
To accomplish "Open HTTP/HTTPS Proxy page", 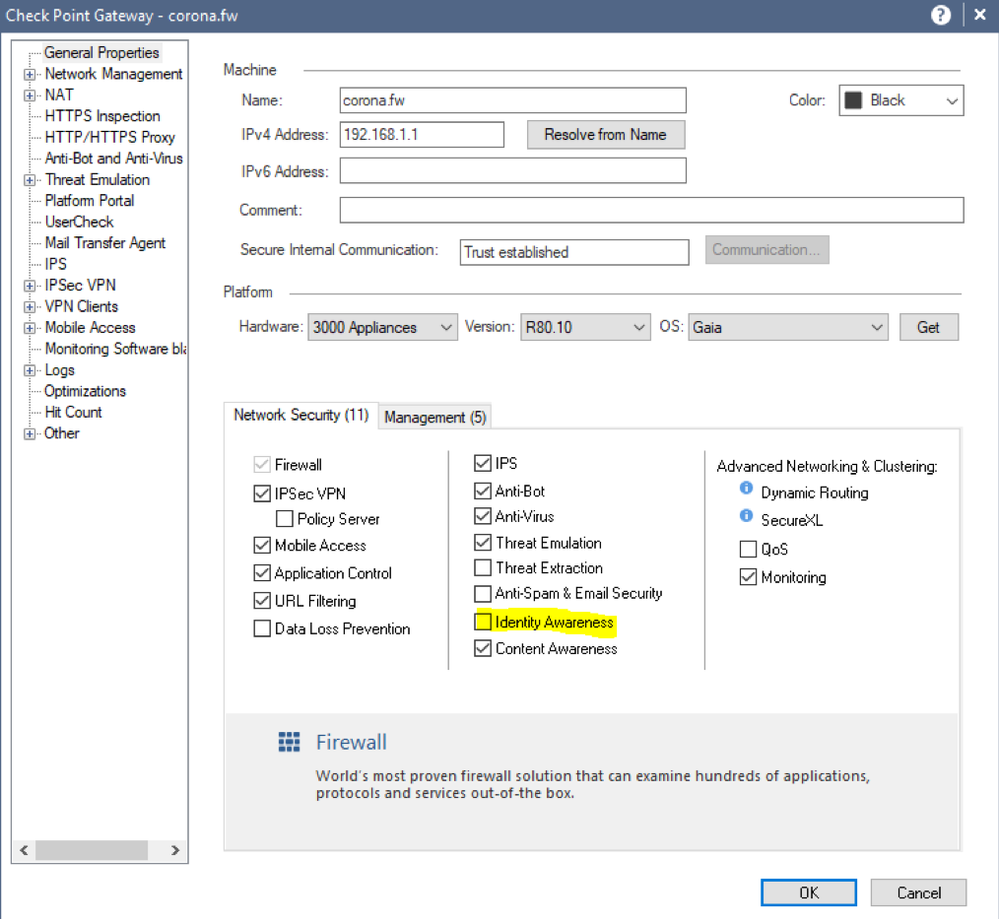I will pos(110,137).
